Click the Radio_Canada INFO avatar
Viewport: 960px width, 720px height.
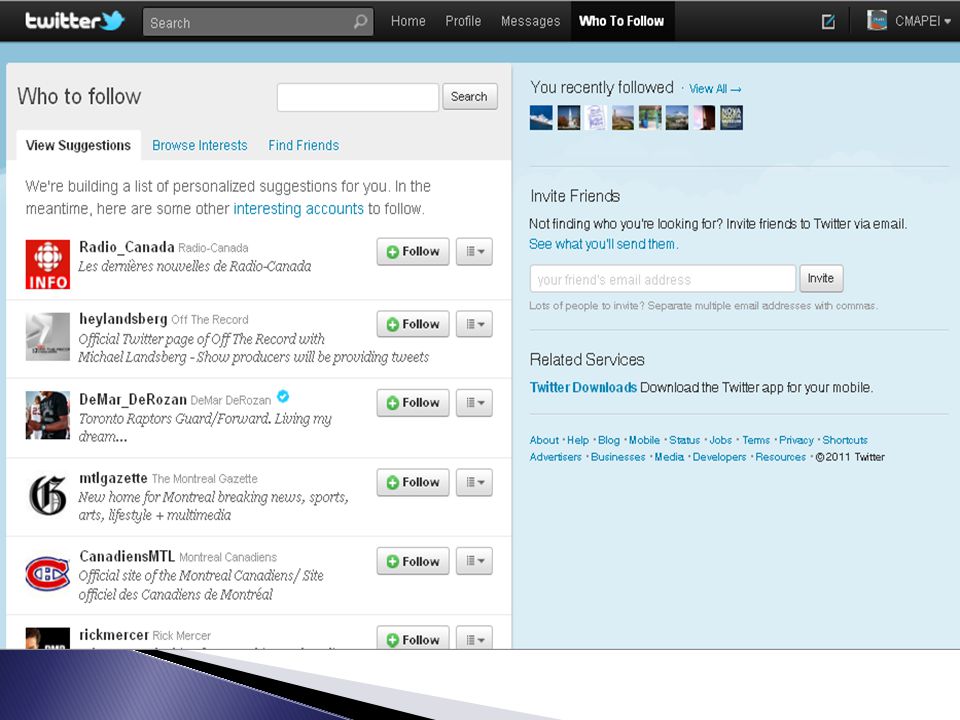[48, 264]
